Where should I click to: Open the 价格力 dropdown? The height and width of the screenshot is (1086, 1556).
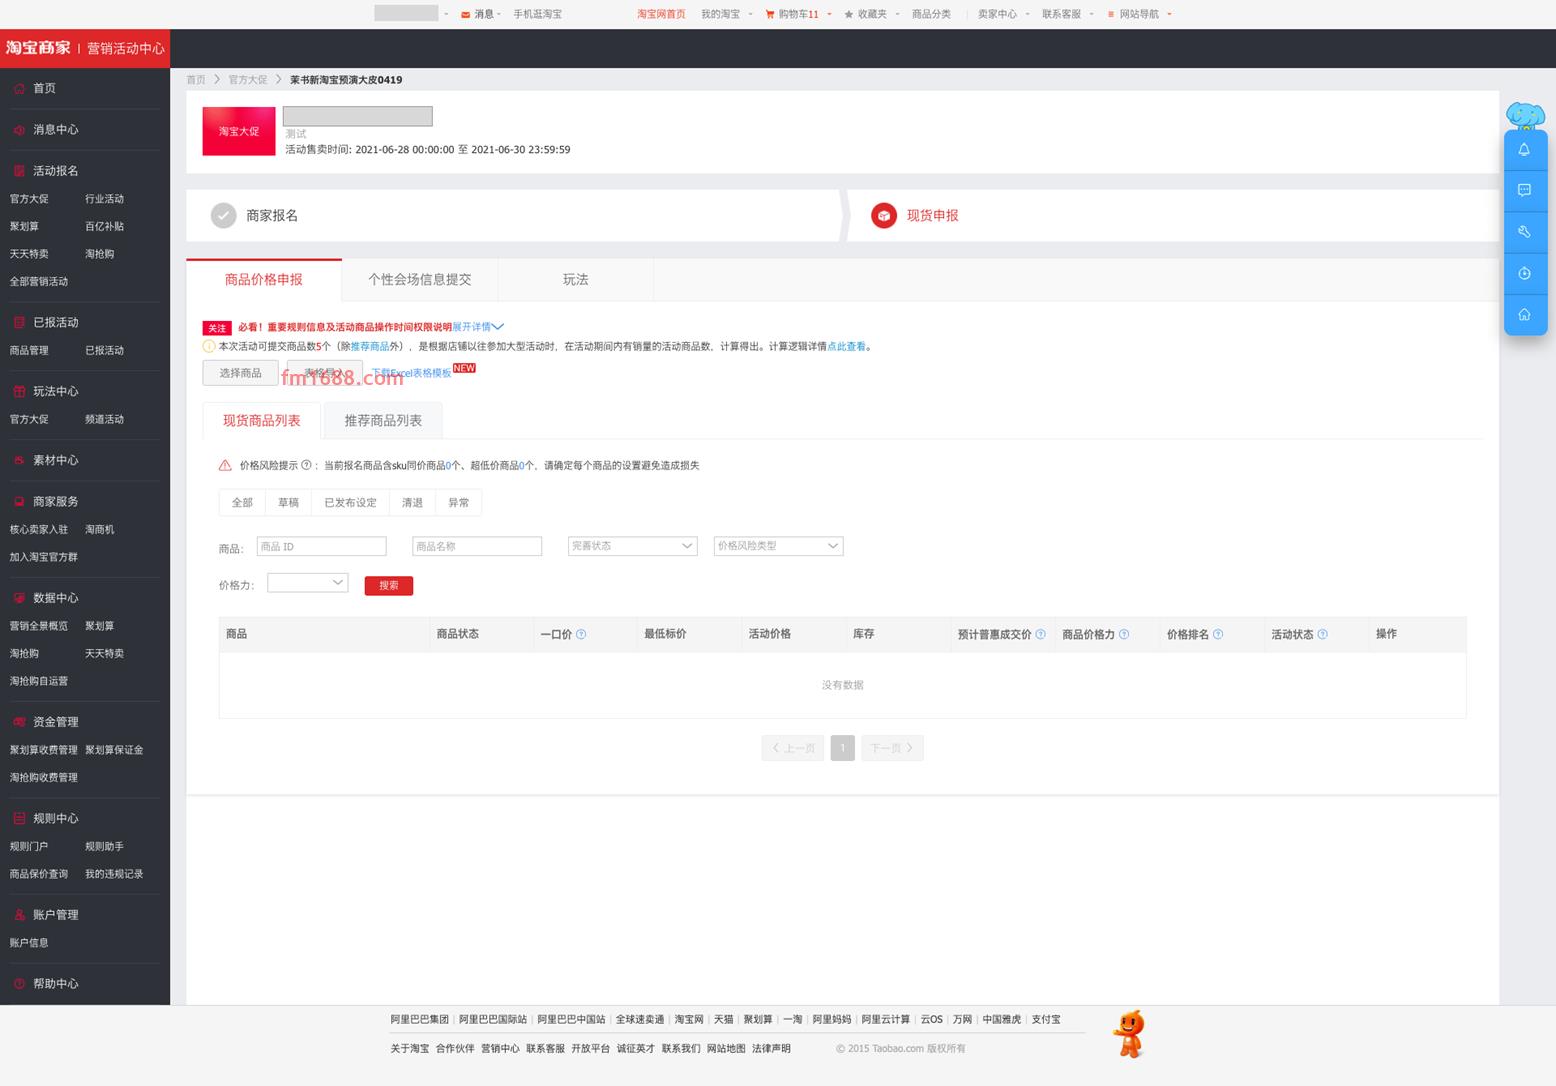tap(307, 582)
